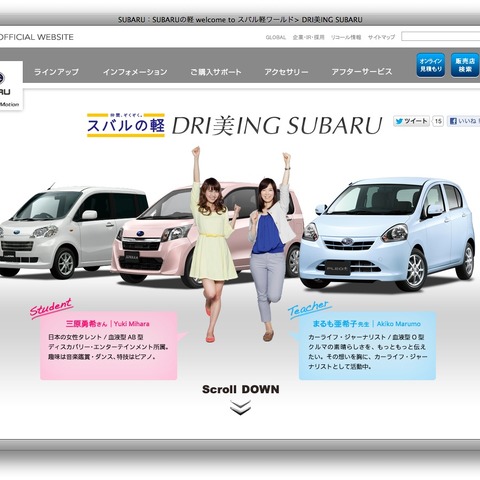Open the アクセサリー menu
The image size is (480, 480).
[x=286, y=72]
